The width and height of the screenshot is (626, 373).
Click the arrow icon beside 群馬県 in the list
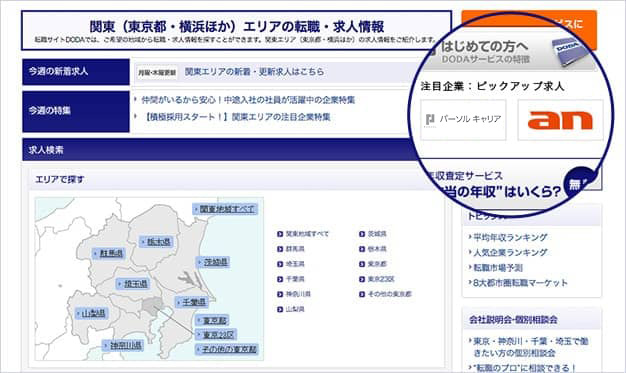[x=280, y=249]
